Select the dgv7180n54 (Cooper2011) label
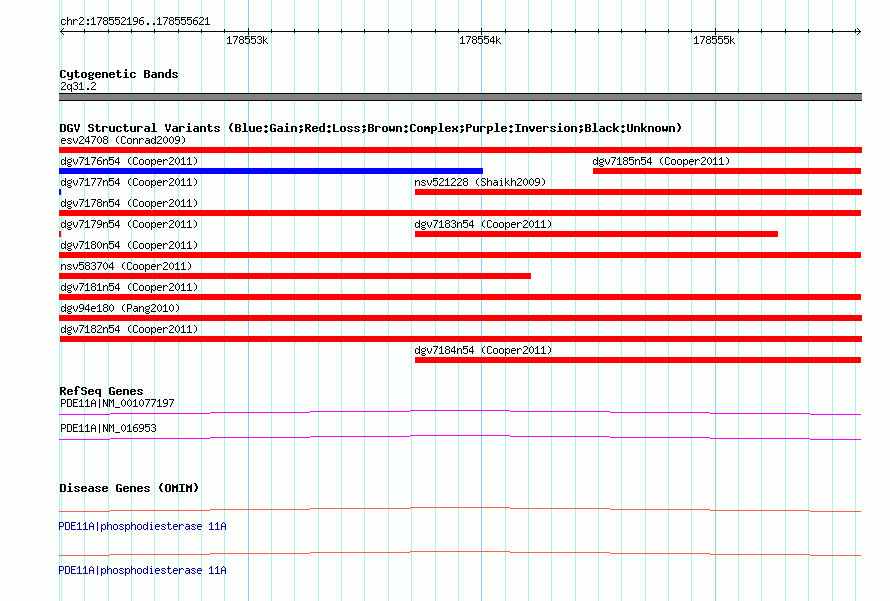This screenshot has width=890, height=601. [x=129, y=245]
